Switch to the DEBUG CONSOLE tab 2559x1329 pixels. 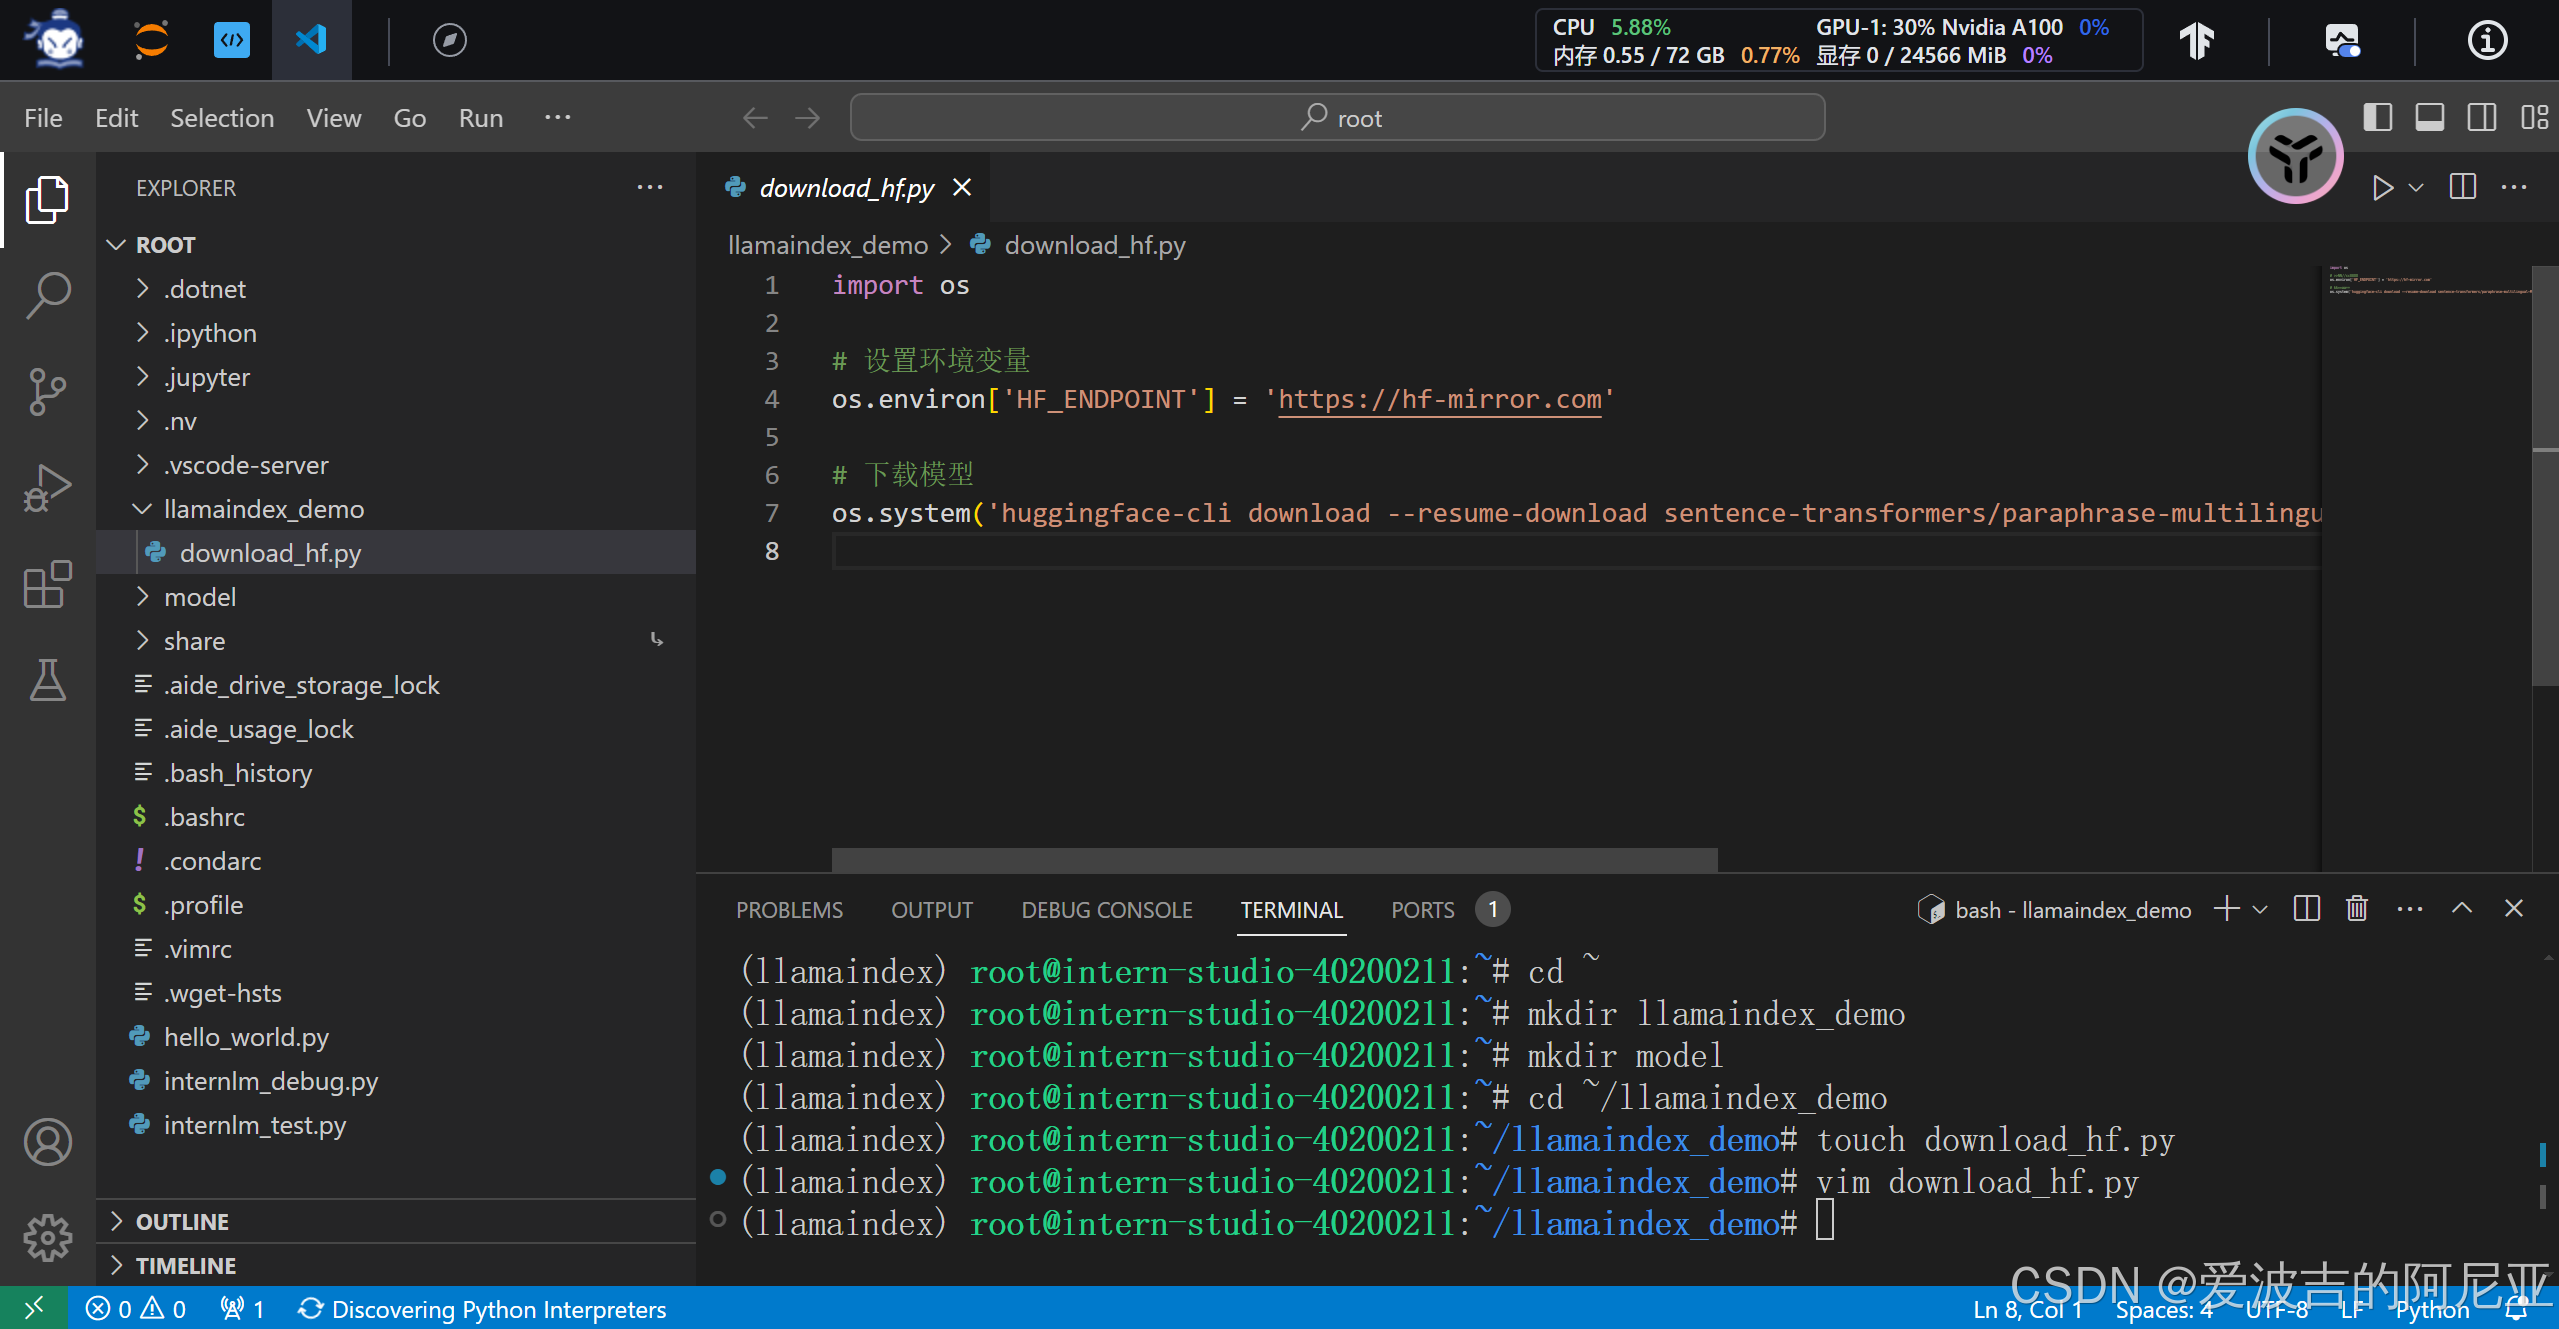click(x=1106, y=910)
